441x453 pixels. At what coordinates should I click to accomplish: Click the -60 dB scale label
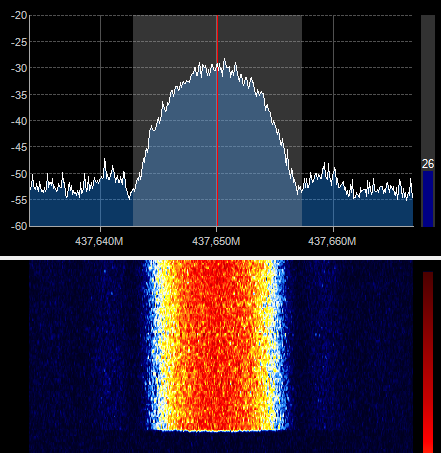19,226
